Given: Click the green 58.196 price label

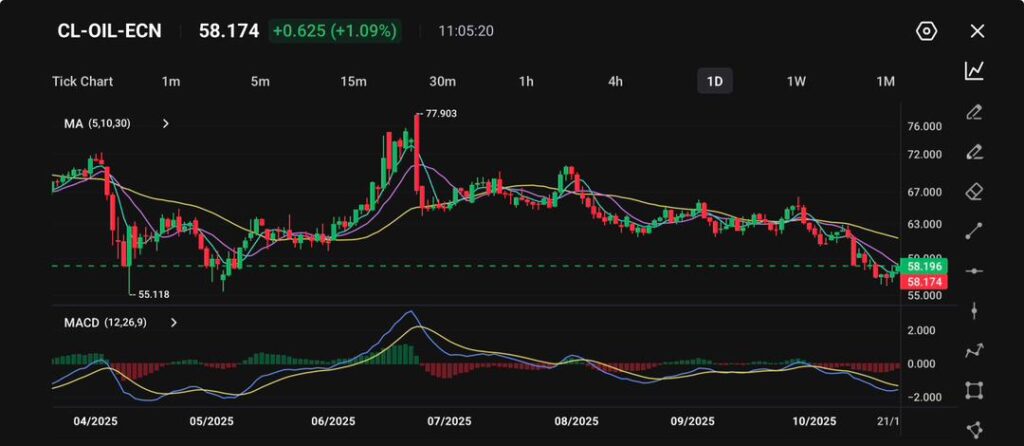Looking at the screenshot, I should pos(921,267).
